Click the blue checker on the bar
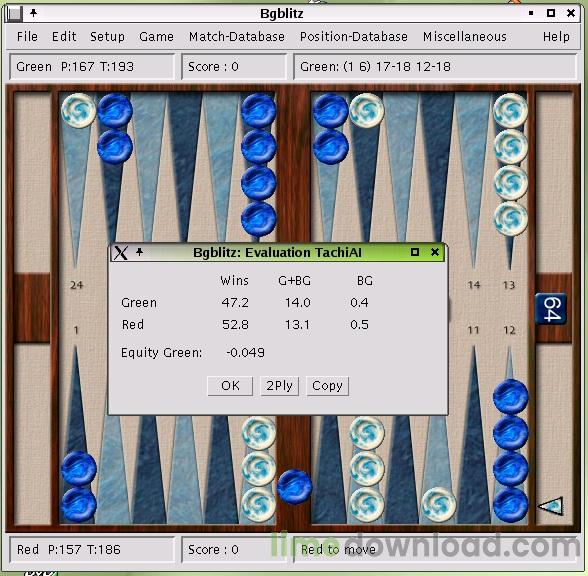The width and height of the screenshot is (588, 576). [x=294, y=487]
